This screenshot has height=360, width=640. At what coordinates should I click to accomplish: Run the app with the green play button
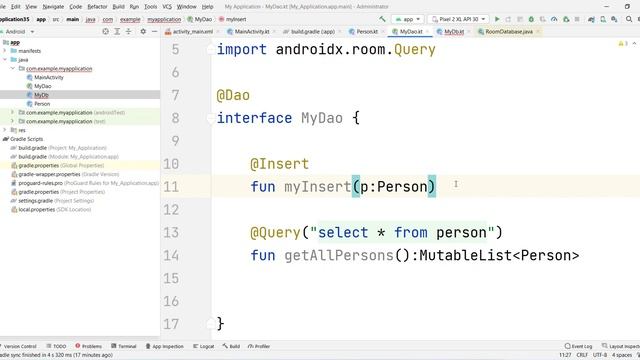497,19
